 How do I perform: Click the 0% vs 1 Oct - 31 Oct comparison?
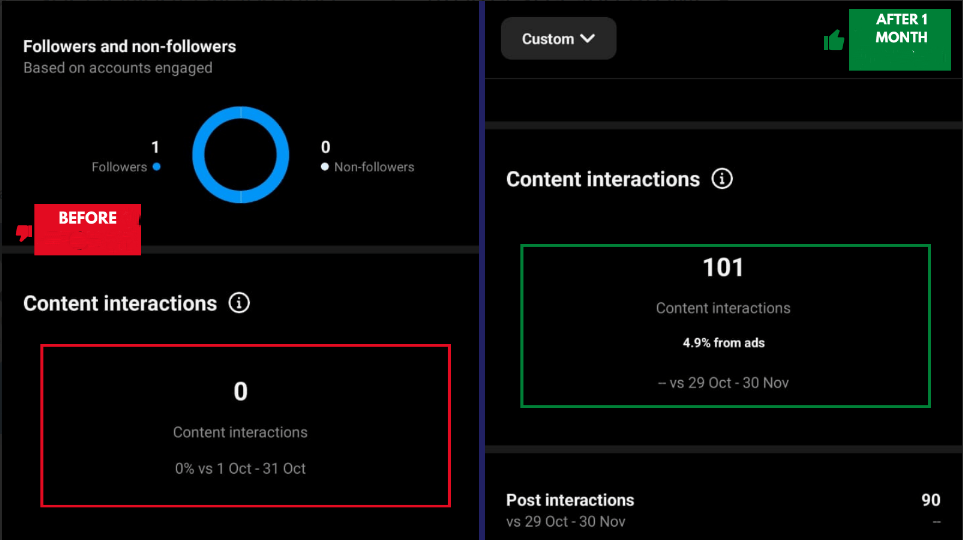click(240, 468)
